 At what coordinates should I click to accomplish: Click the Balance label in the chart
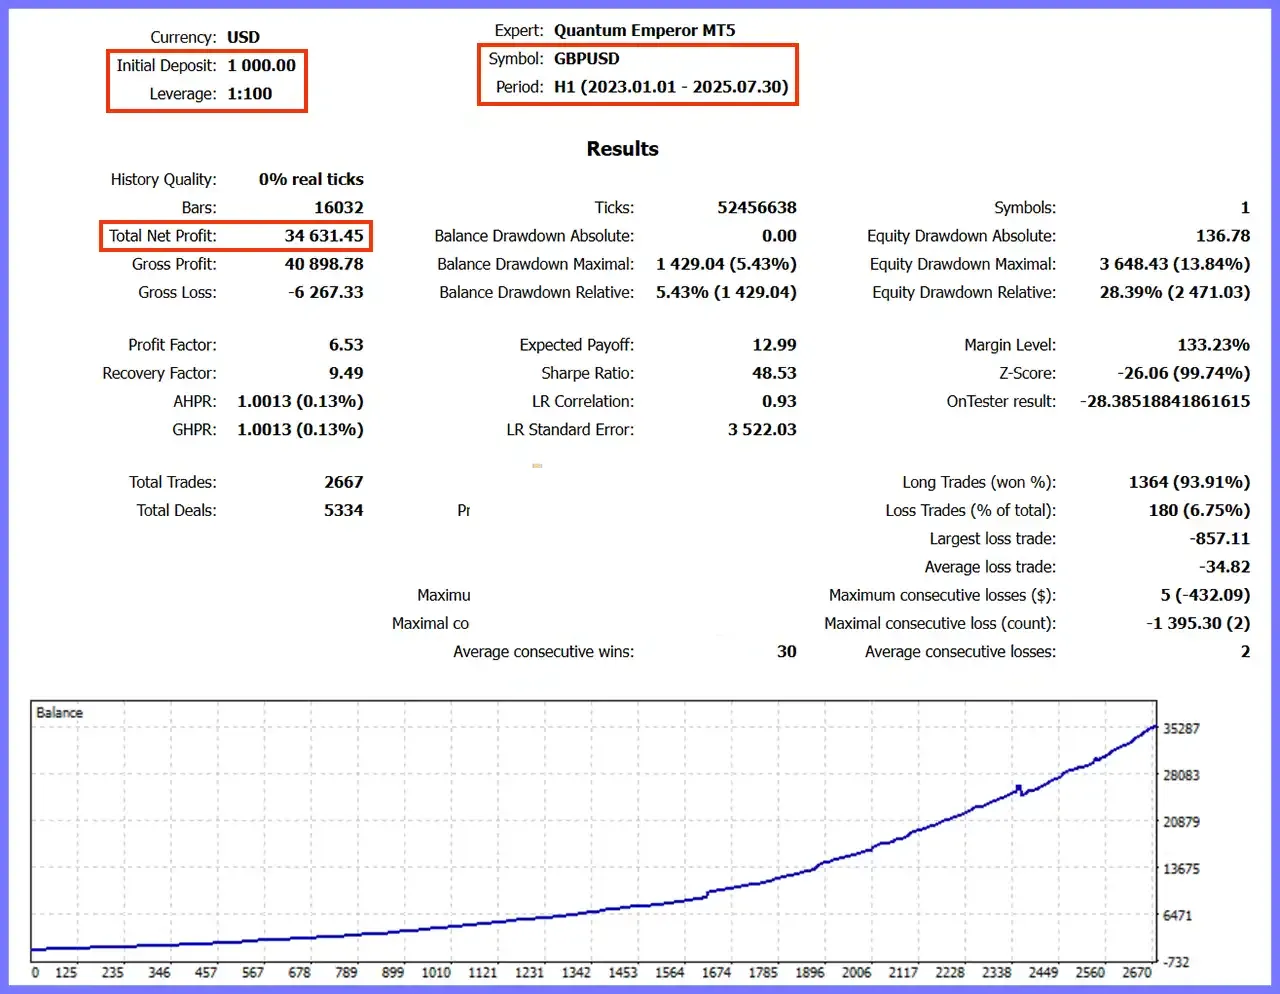pyautogui.click(x=60, y=713)
